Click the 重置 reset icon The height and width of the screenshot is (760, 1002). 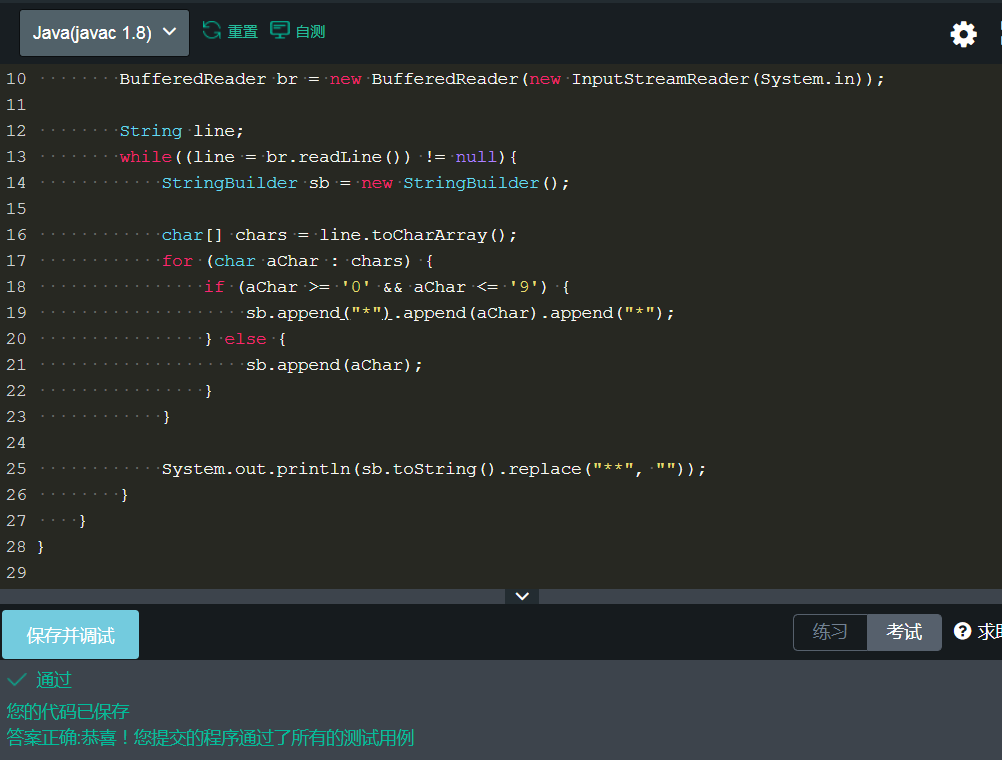tap(212, 30)
